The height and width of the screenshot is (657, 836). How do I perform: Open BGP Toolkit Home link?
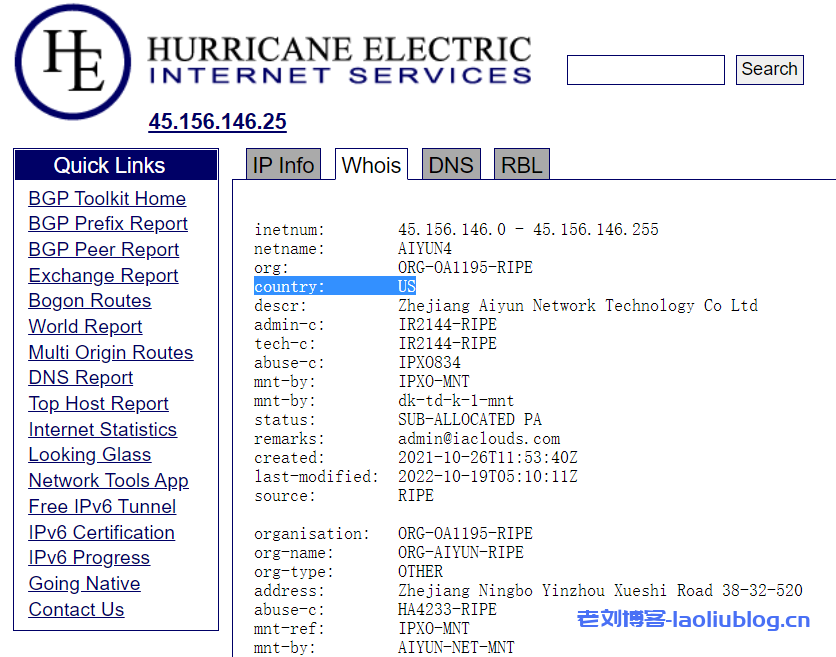(107, 199)
